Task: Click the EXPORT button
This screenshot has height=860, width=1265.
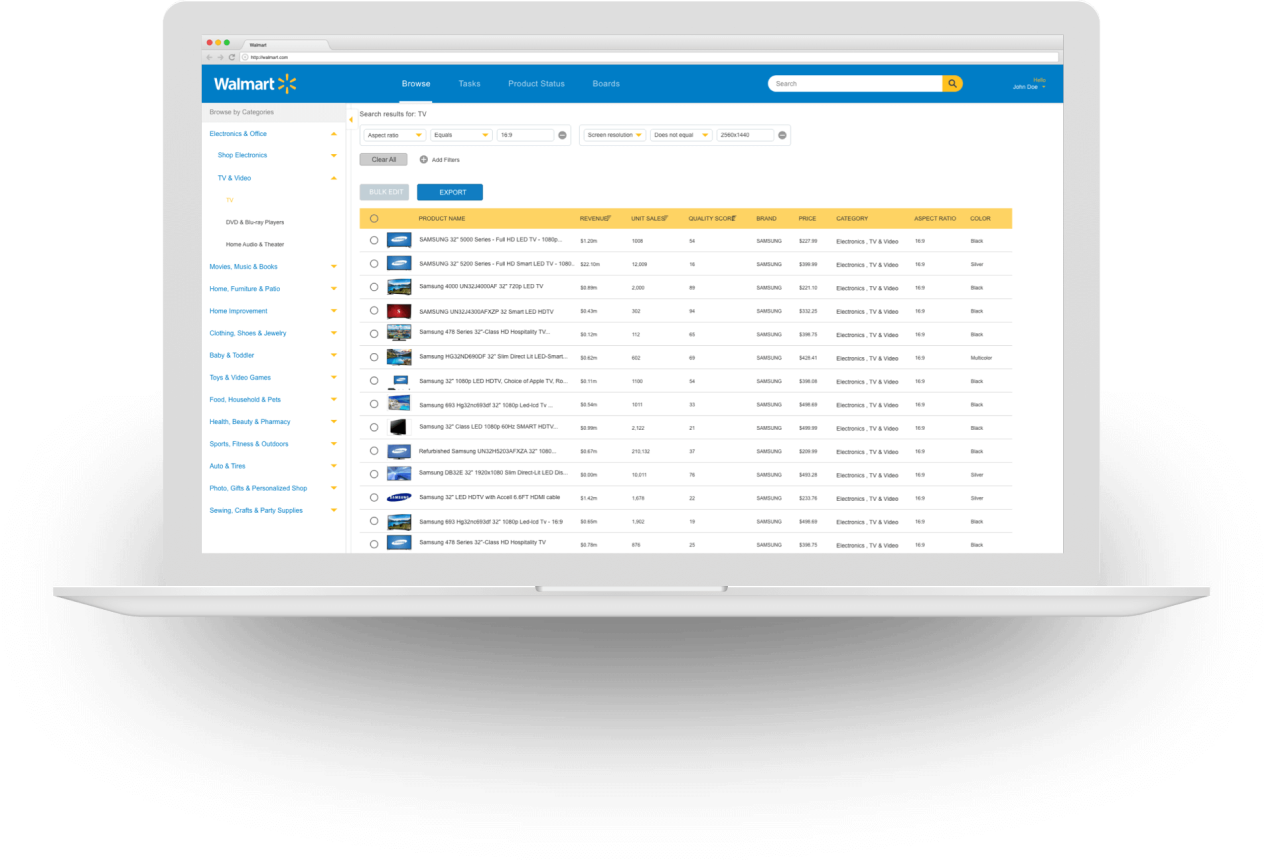Action: coord(450,192)
